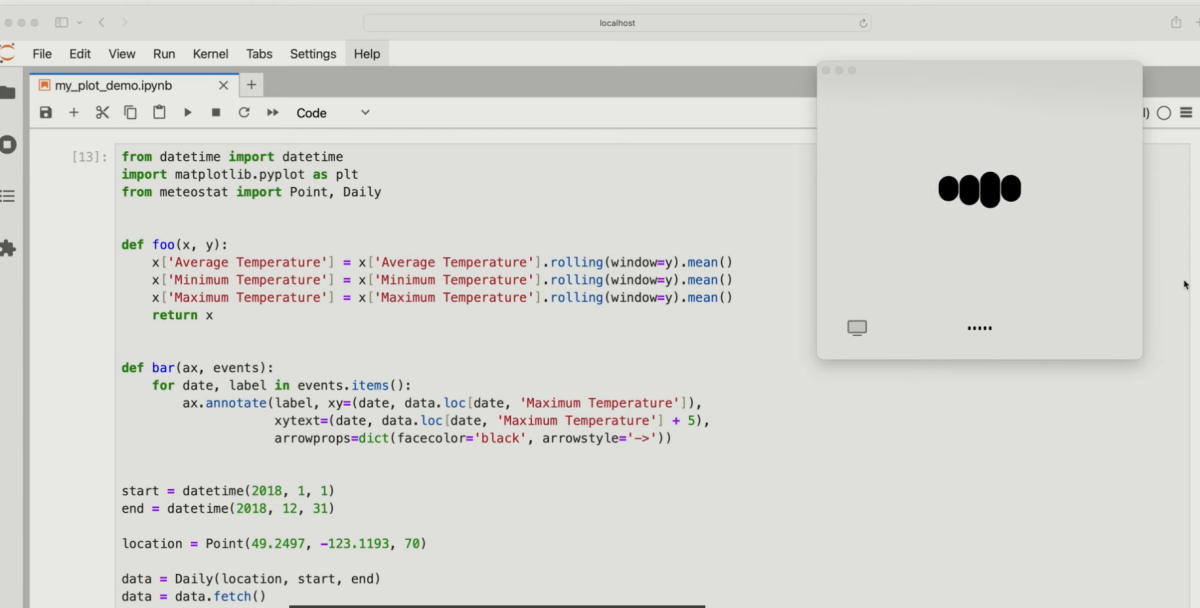Cut the selected cell with scissors icon
1200x608 pixels.
pos(102,113)
